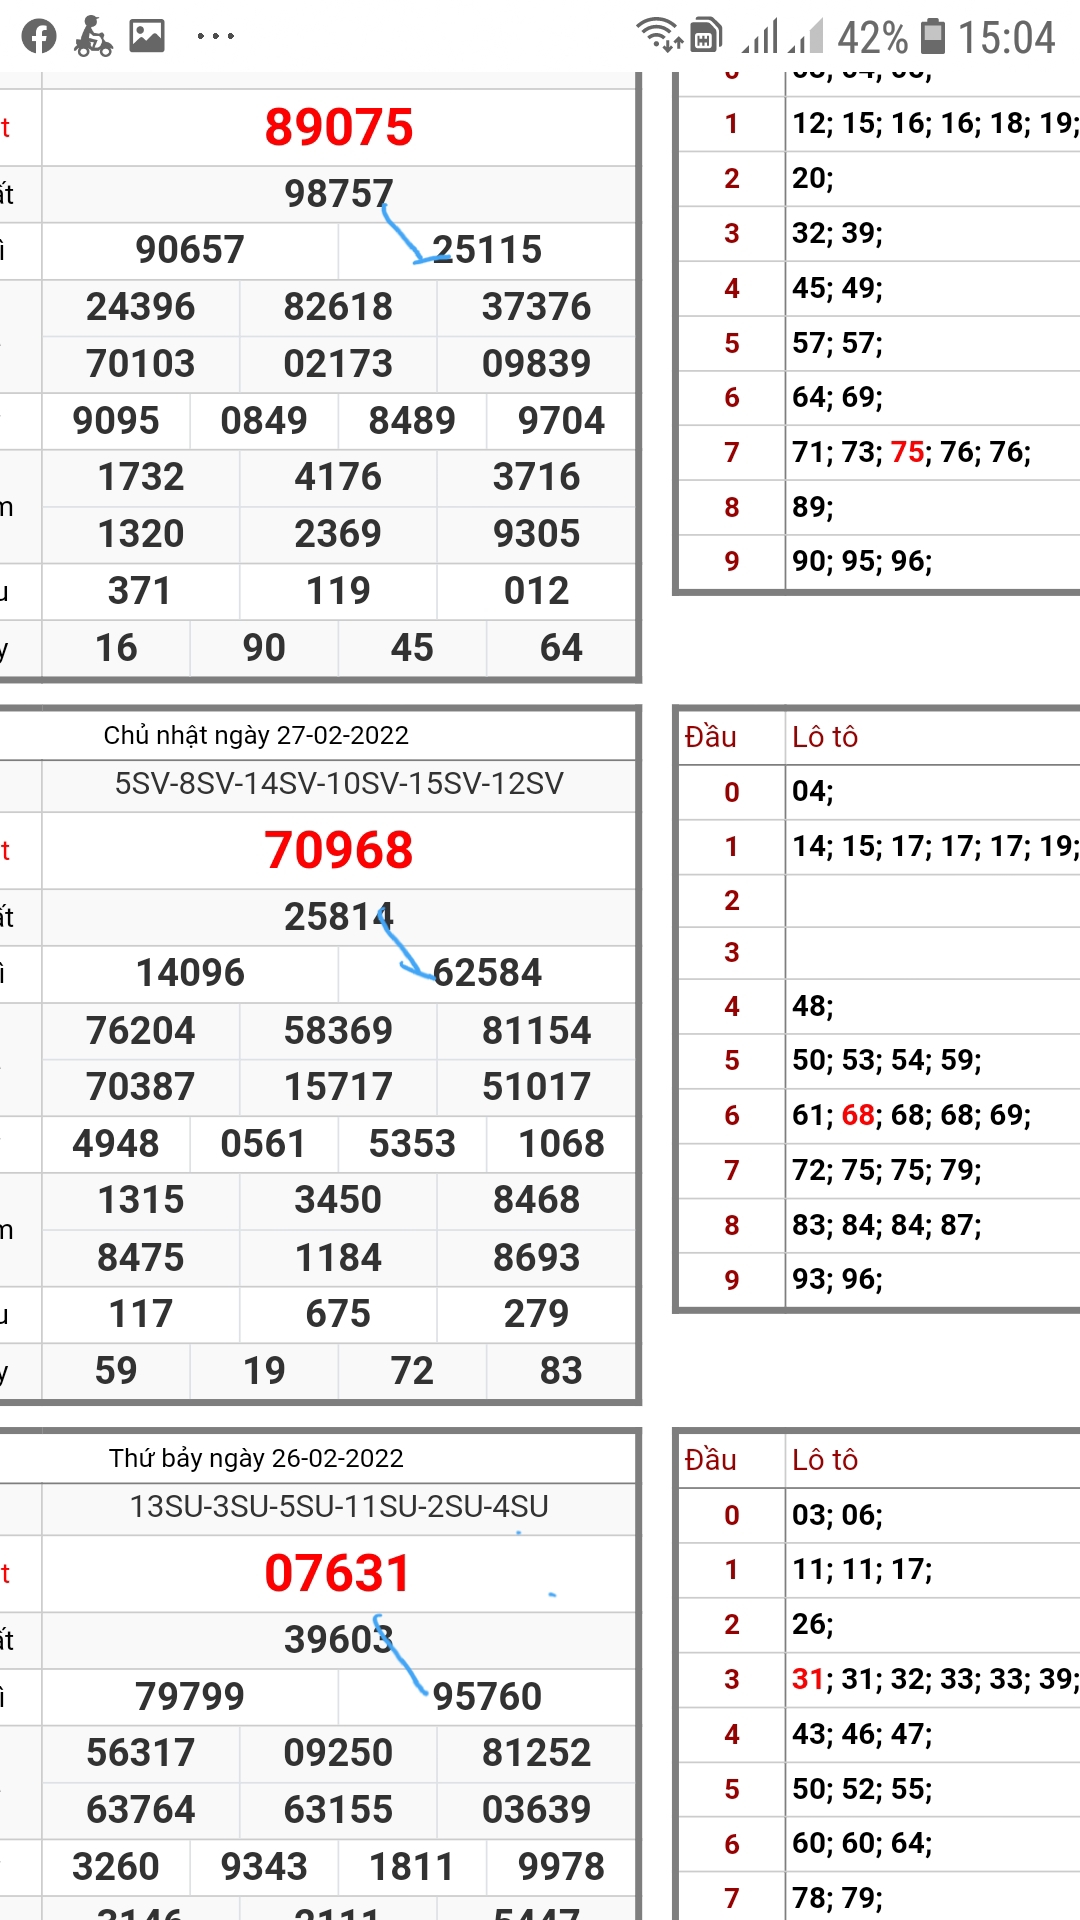
Task: Select special prize number 89075
Action: coord(339,128)
